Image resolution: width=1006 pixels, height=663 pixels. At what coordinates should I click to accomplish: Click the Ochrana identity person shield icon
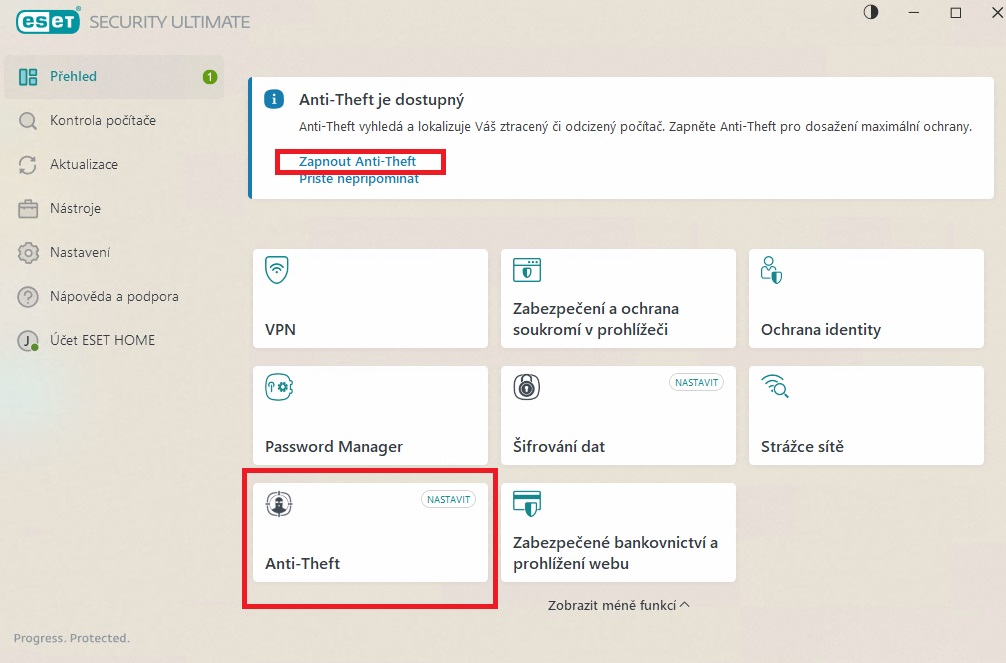[771, 270]
